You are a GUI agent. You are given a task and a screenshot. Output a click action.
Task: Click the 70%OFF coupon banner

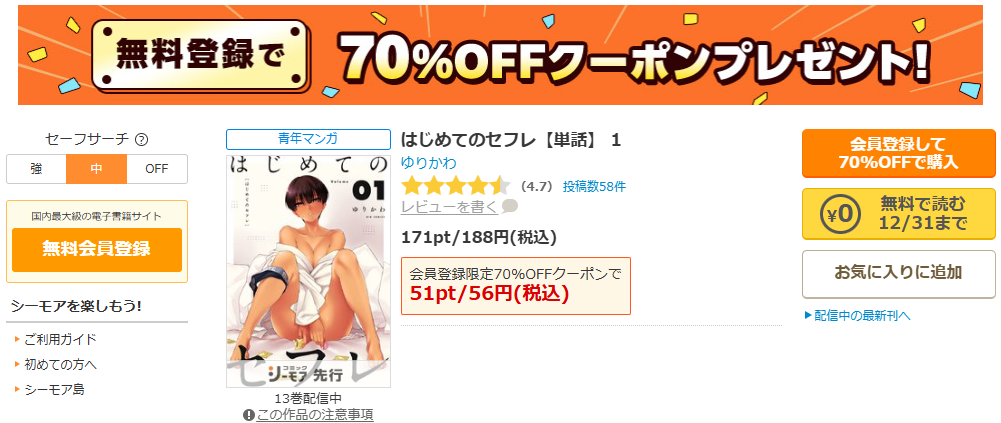pyautogui.click(x=500, y=55)
